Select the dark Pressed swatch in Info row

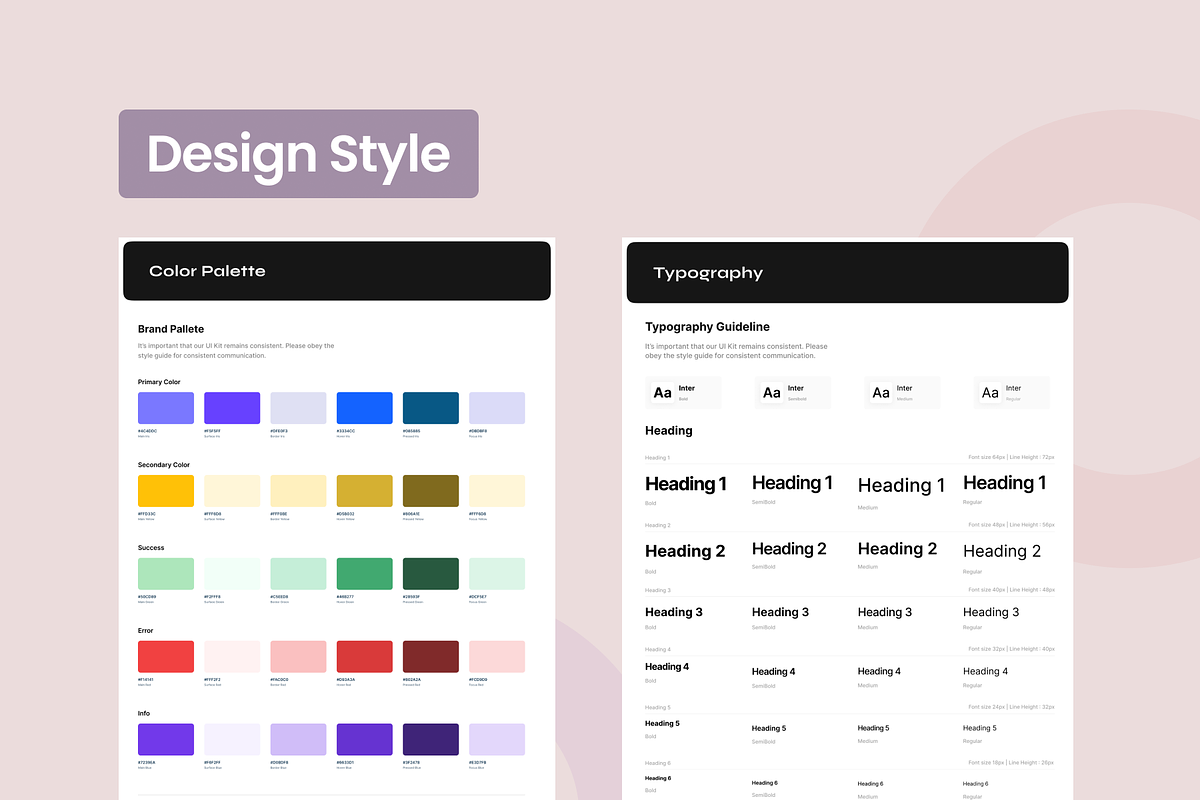click(431, 740)
